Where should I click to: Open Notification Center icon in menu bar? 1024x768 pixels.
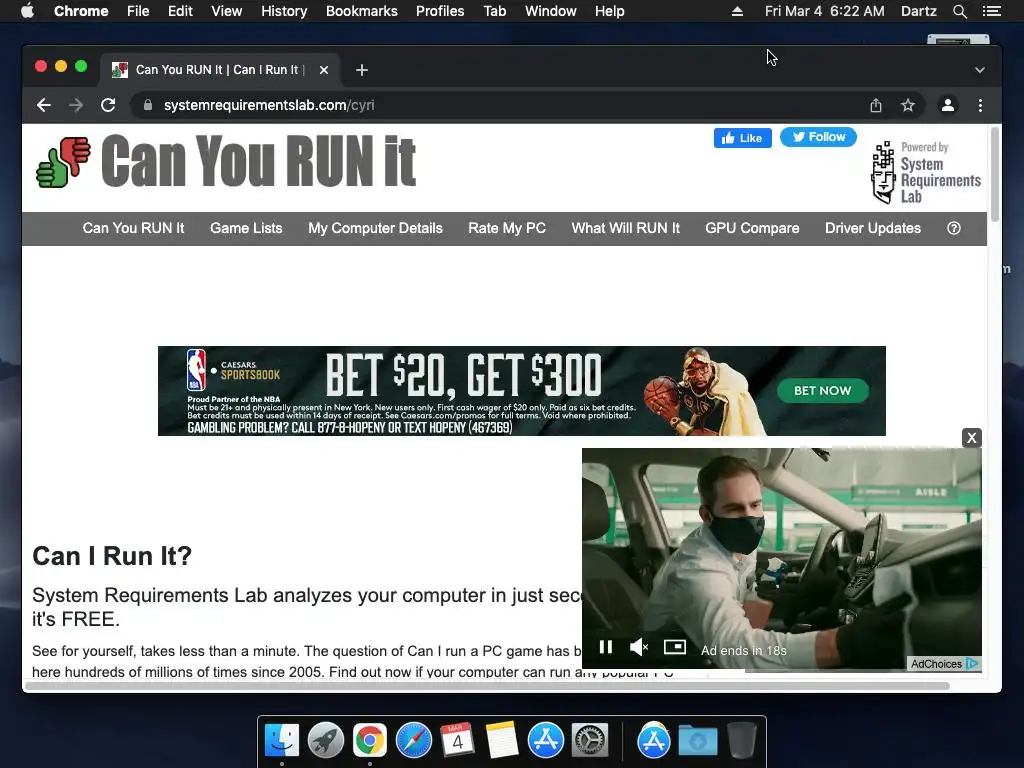992,11
